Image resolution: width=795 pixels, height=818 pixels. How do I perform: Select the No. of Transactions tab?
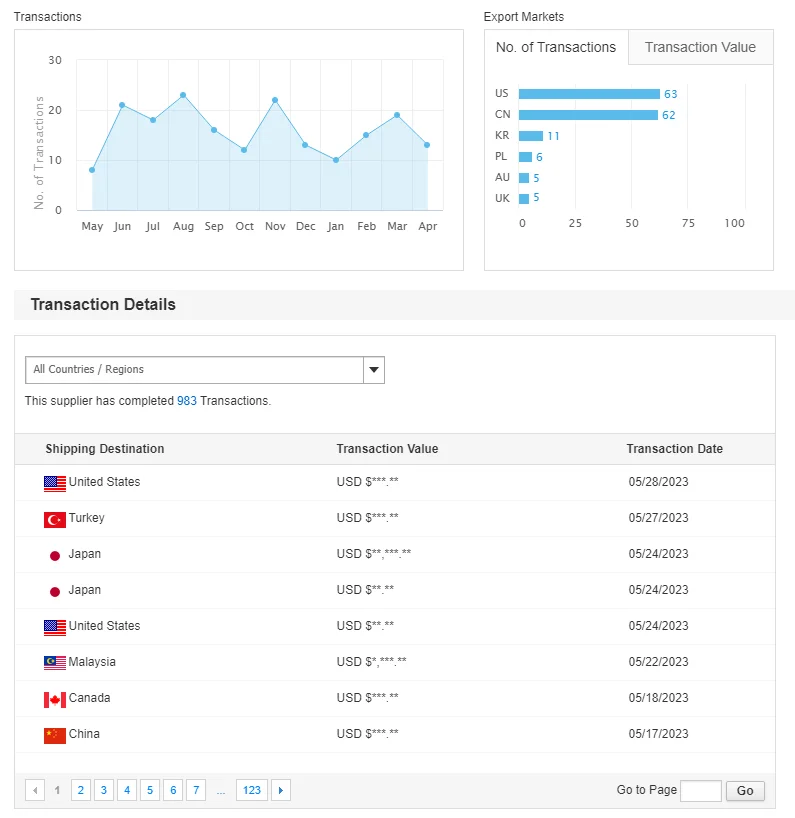pos(556,47)
